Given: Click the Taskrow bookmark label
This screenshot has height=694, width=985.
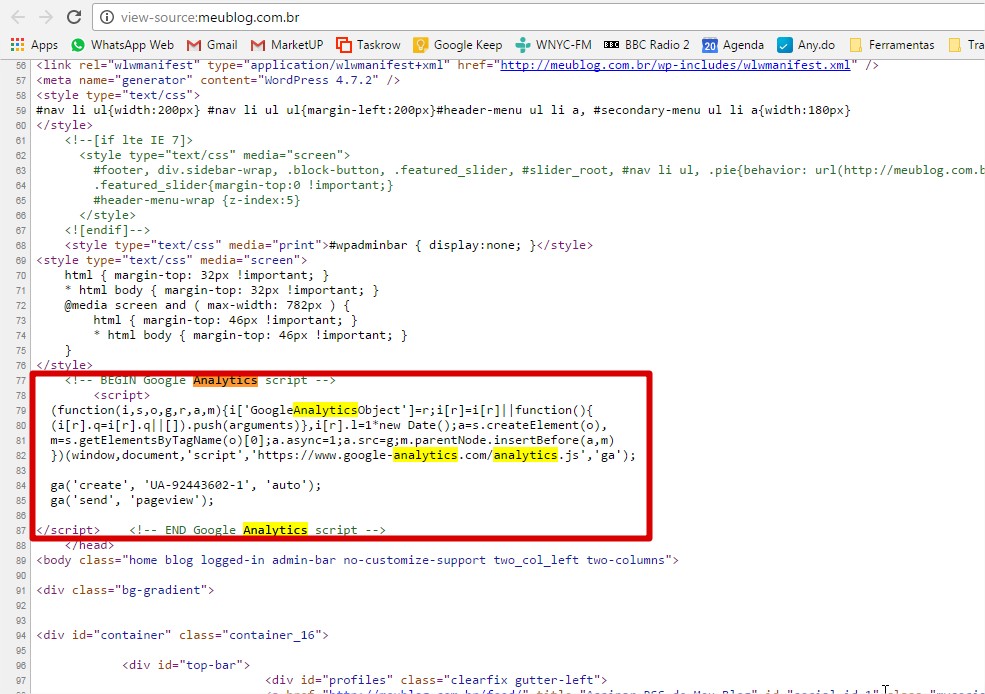Looking at the screenshot, I should pyautogui.click(x=379, y=45).
